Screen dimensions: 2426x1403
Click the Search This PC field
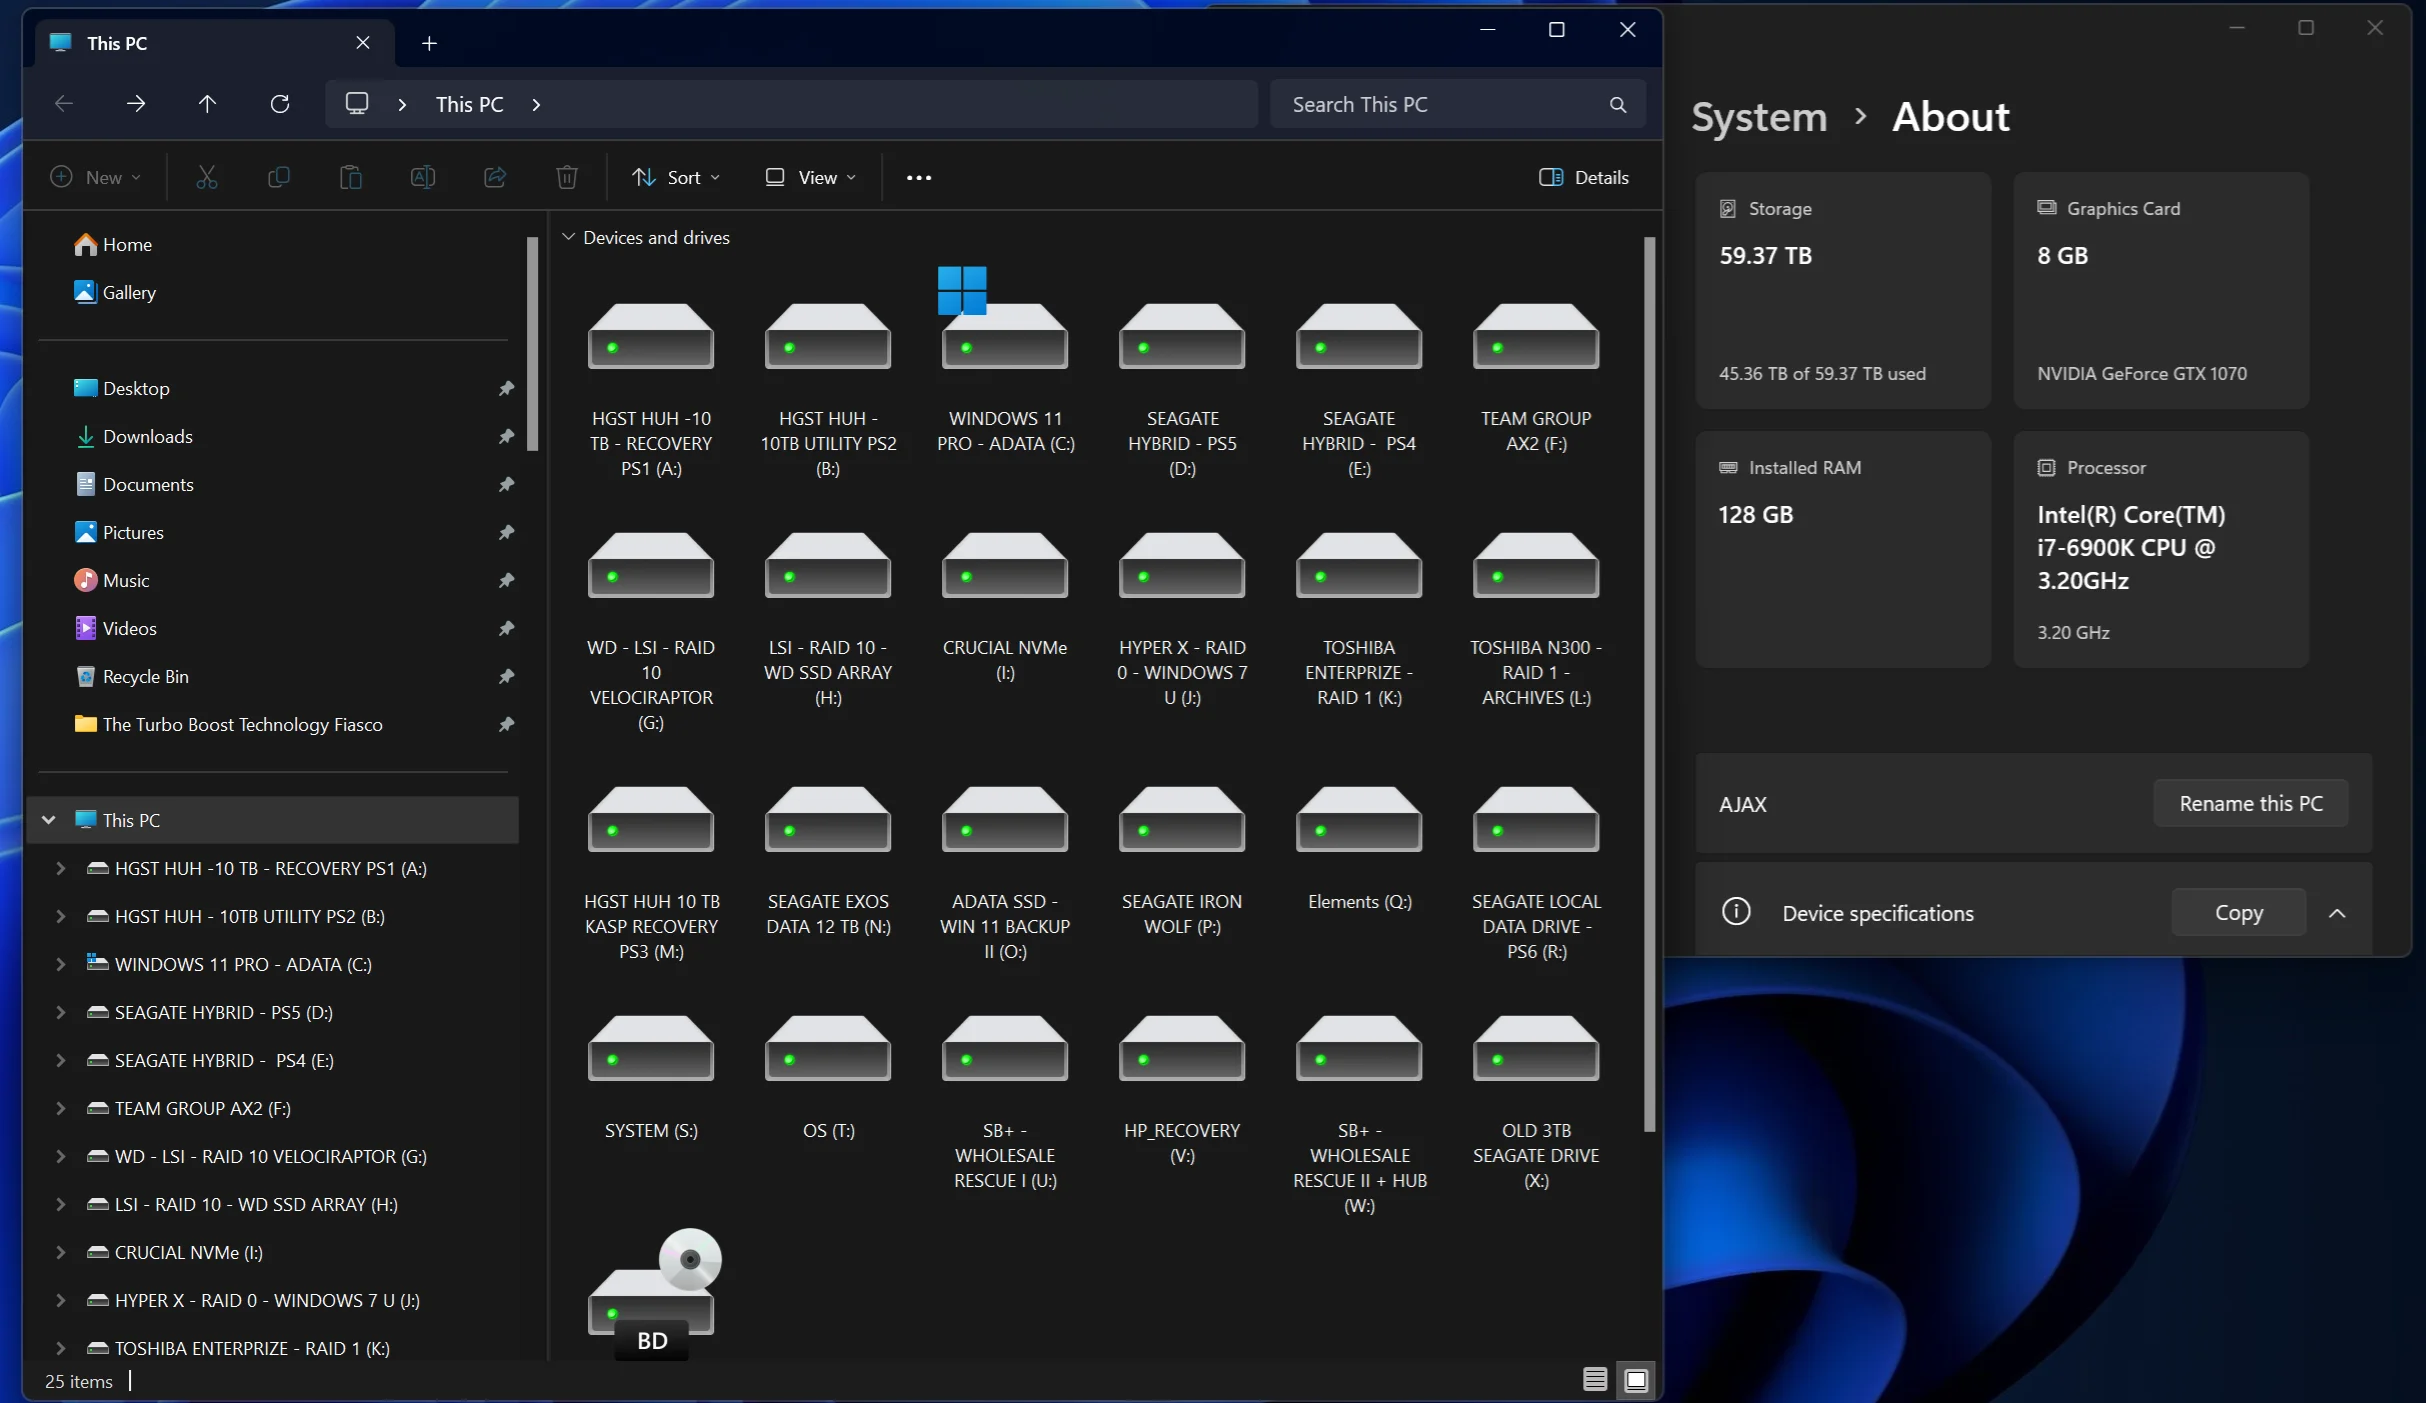1440,104
